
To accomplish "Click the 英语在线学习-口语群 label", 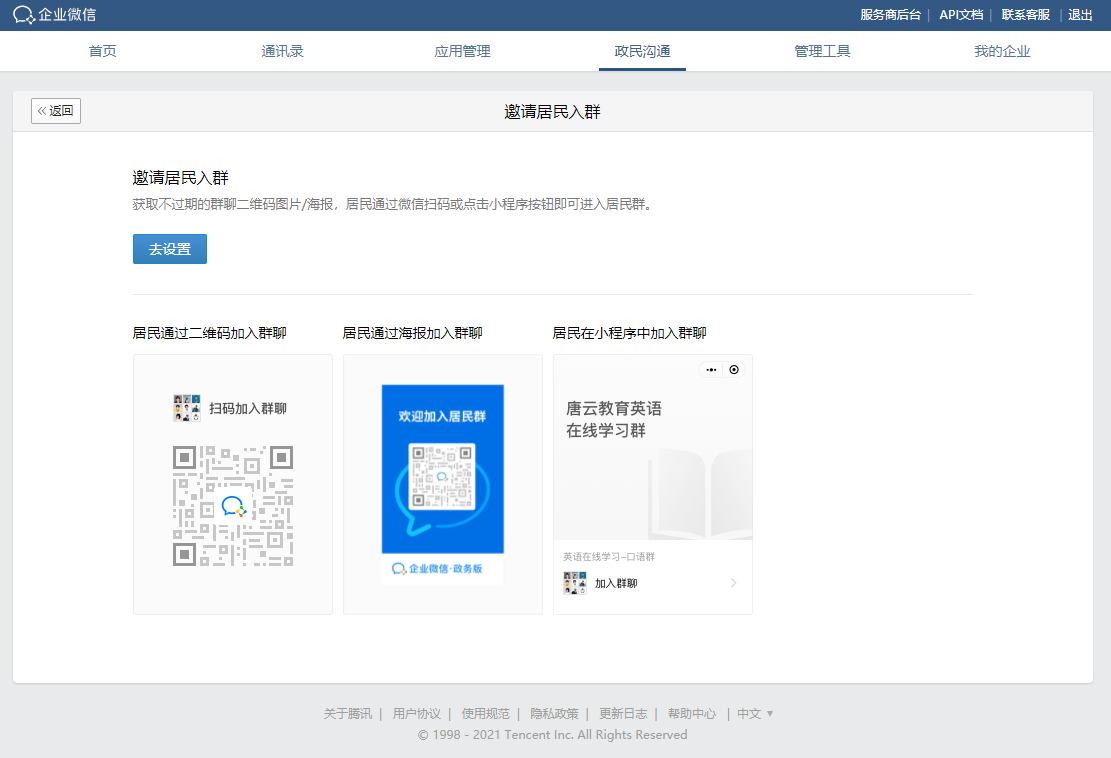I will coord(609,557).
